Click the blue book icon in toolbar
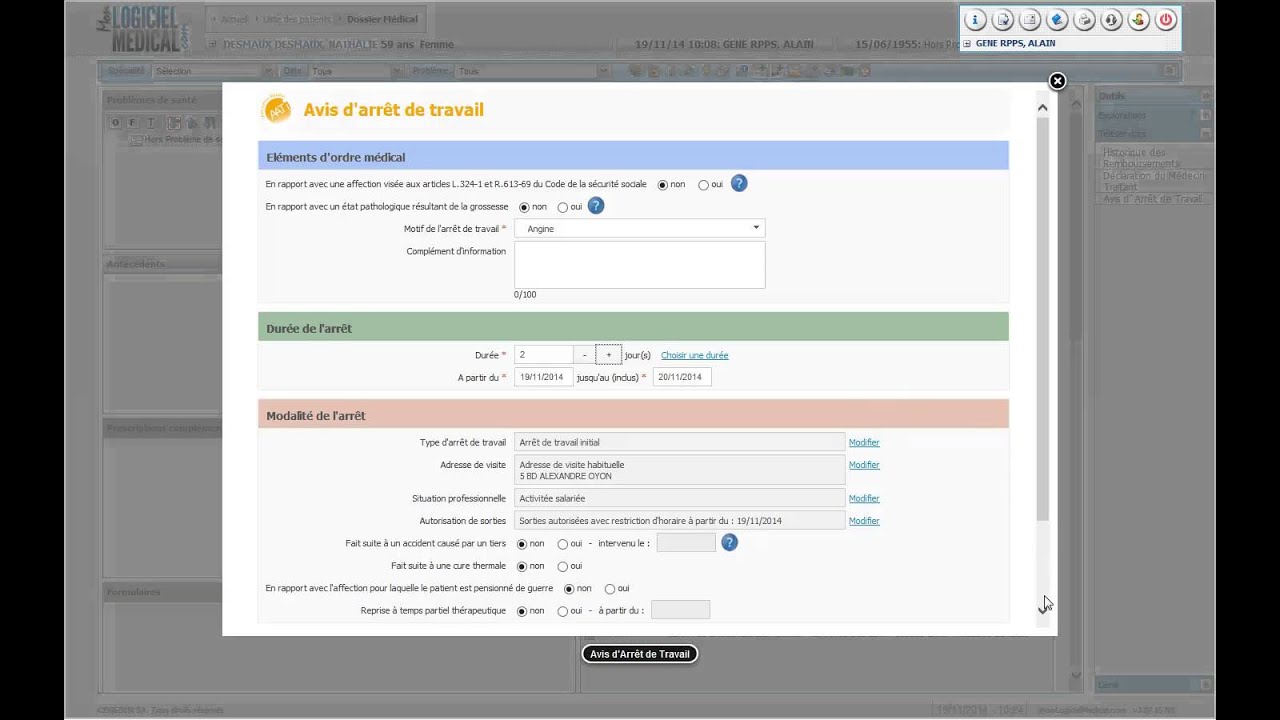 [x=1057, y=20]
